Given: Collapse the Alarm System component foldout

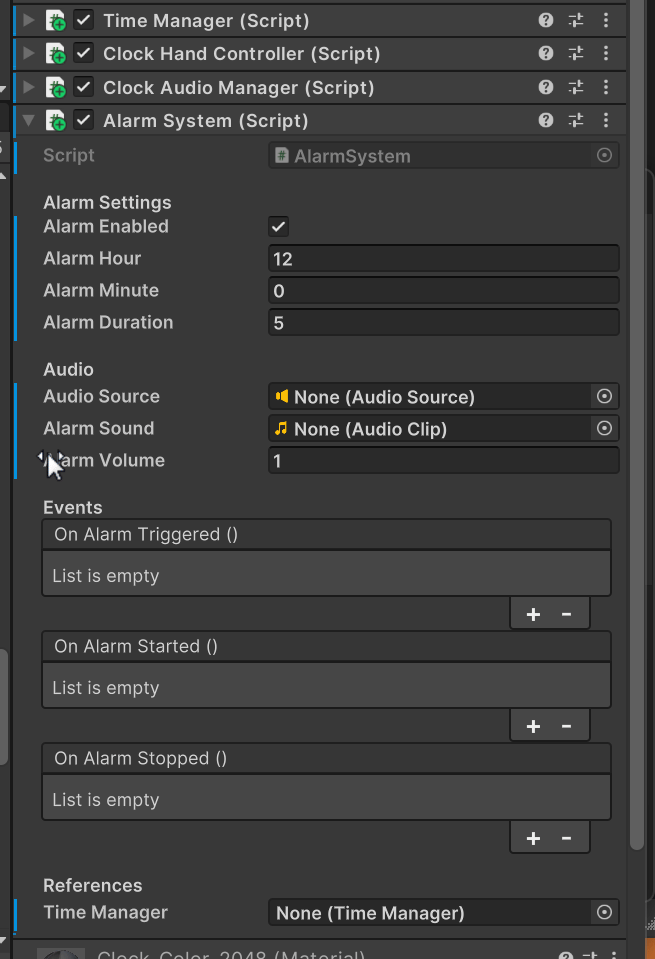Looking at the screenshot, I should pos(28,120).
